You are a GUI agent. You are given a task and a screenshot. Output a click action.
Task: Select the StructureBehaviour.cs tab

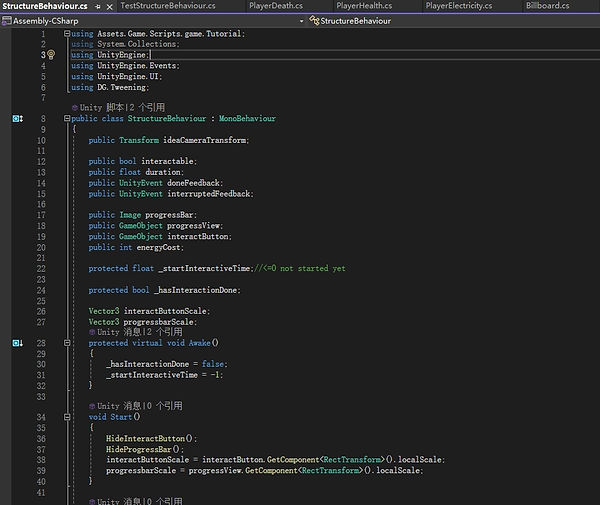click(x=45, y=6)
